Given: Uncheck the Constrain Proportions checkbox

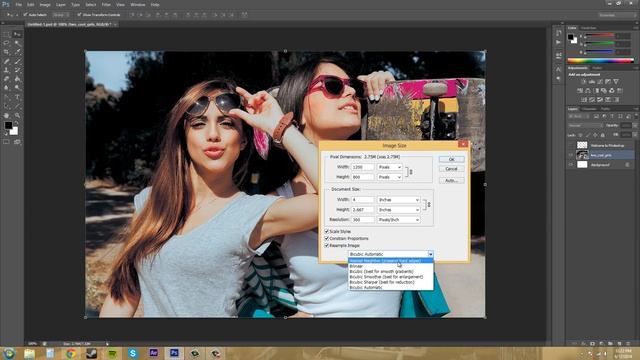Looking at the screenshot, I should tap(327, 238).
